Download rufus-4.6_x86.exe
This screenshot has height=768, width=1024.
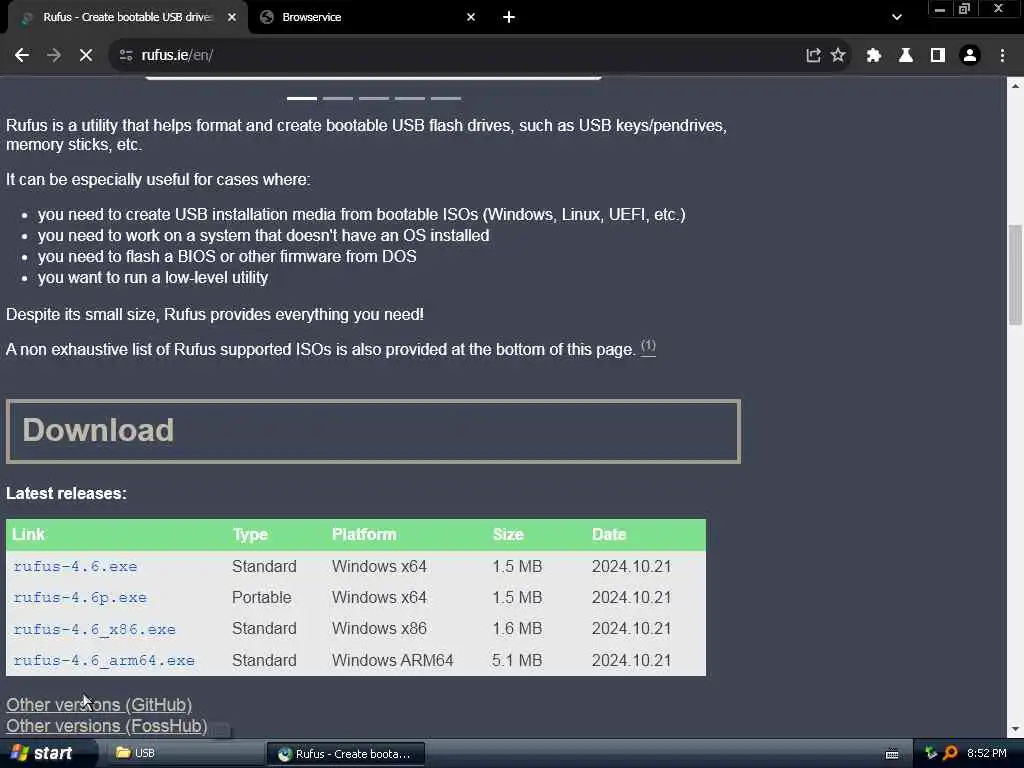(x=94, y=629)
